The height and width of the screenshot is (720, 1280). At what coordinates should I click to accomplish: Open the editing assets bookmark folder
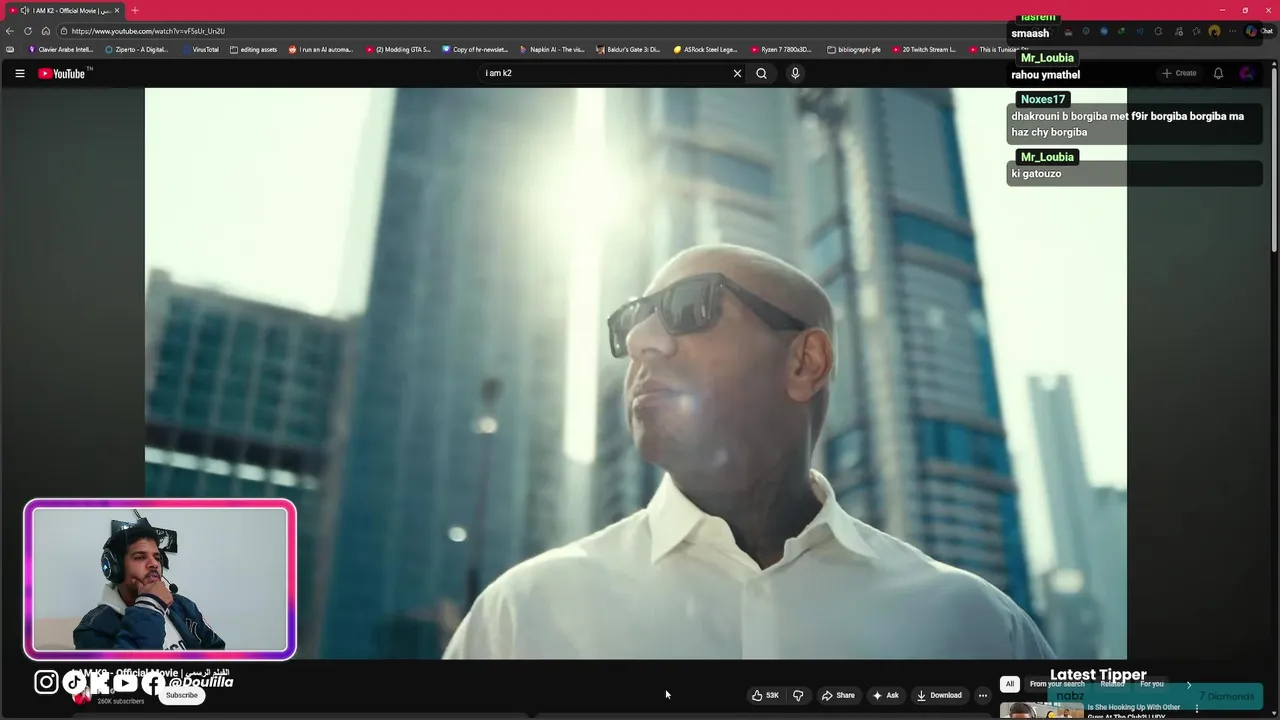tap(253, 49)
